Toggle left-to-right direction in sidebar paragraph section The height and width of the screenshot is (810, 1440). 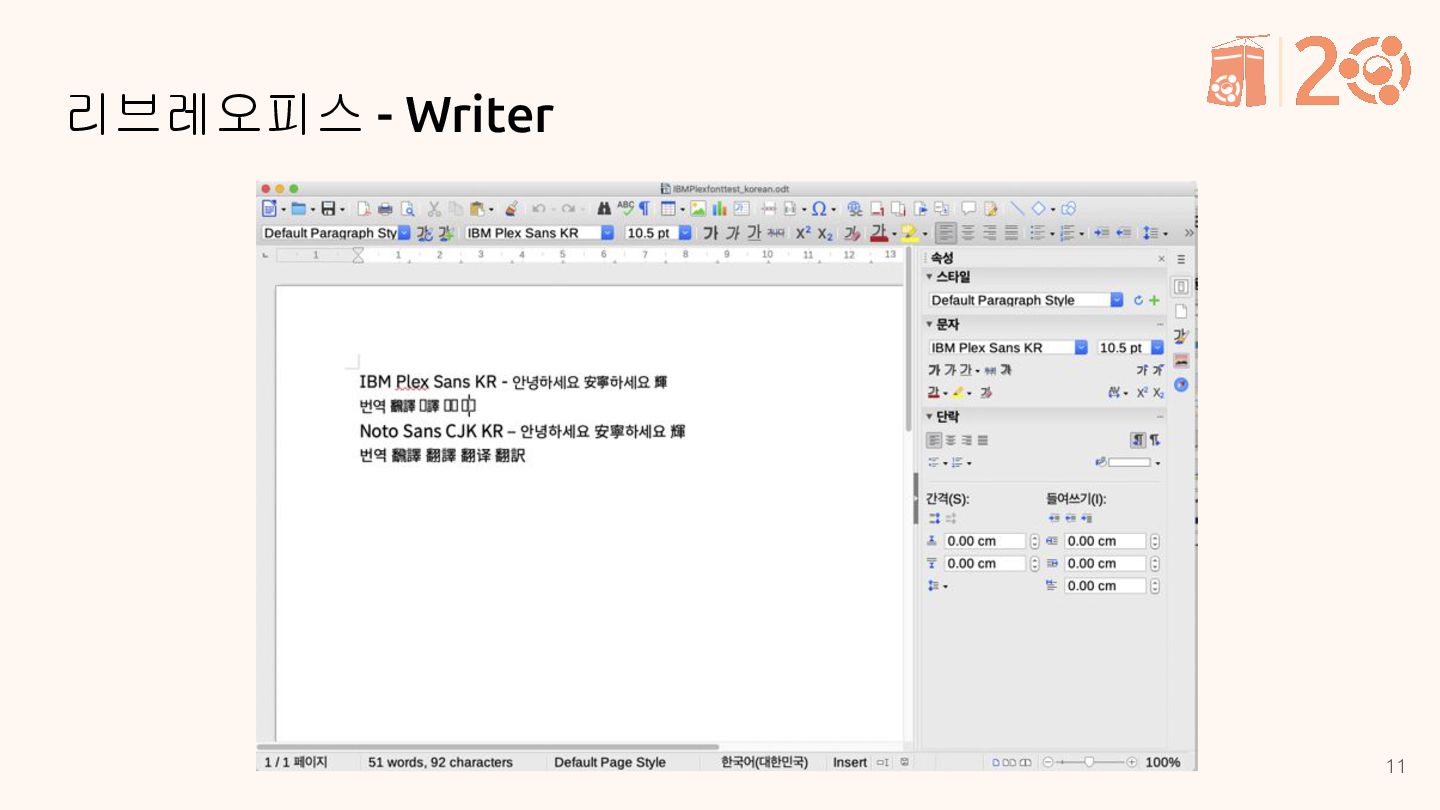[x=1138, y=440]
